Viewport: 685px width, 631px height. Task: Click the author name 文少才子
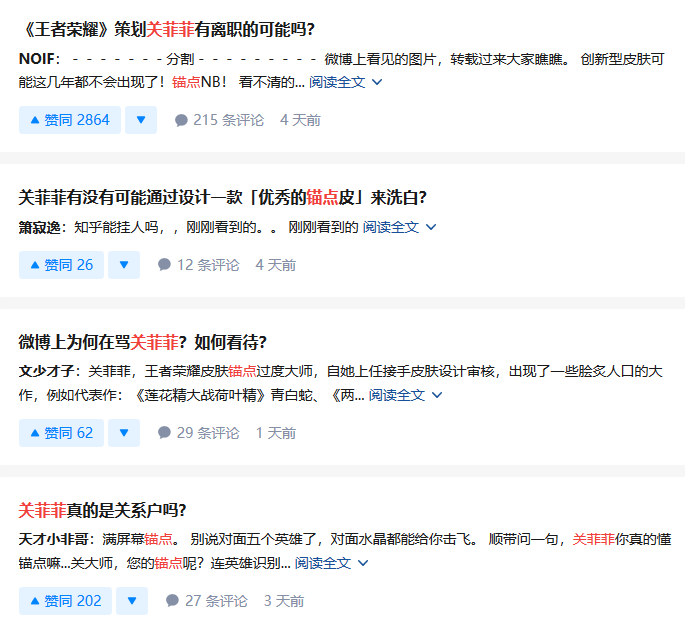pos(46,371)
